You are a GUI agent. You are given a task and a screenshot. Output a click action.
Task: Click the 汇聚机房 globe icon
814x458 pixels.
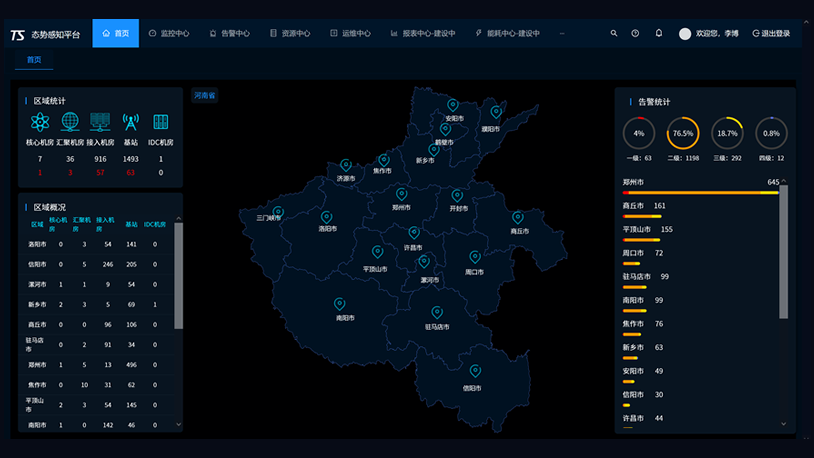tap(70, 122)
